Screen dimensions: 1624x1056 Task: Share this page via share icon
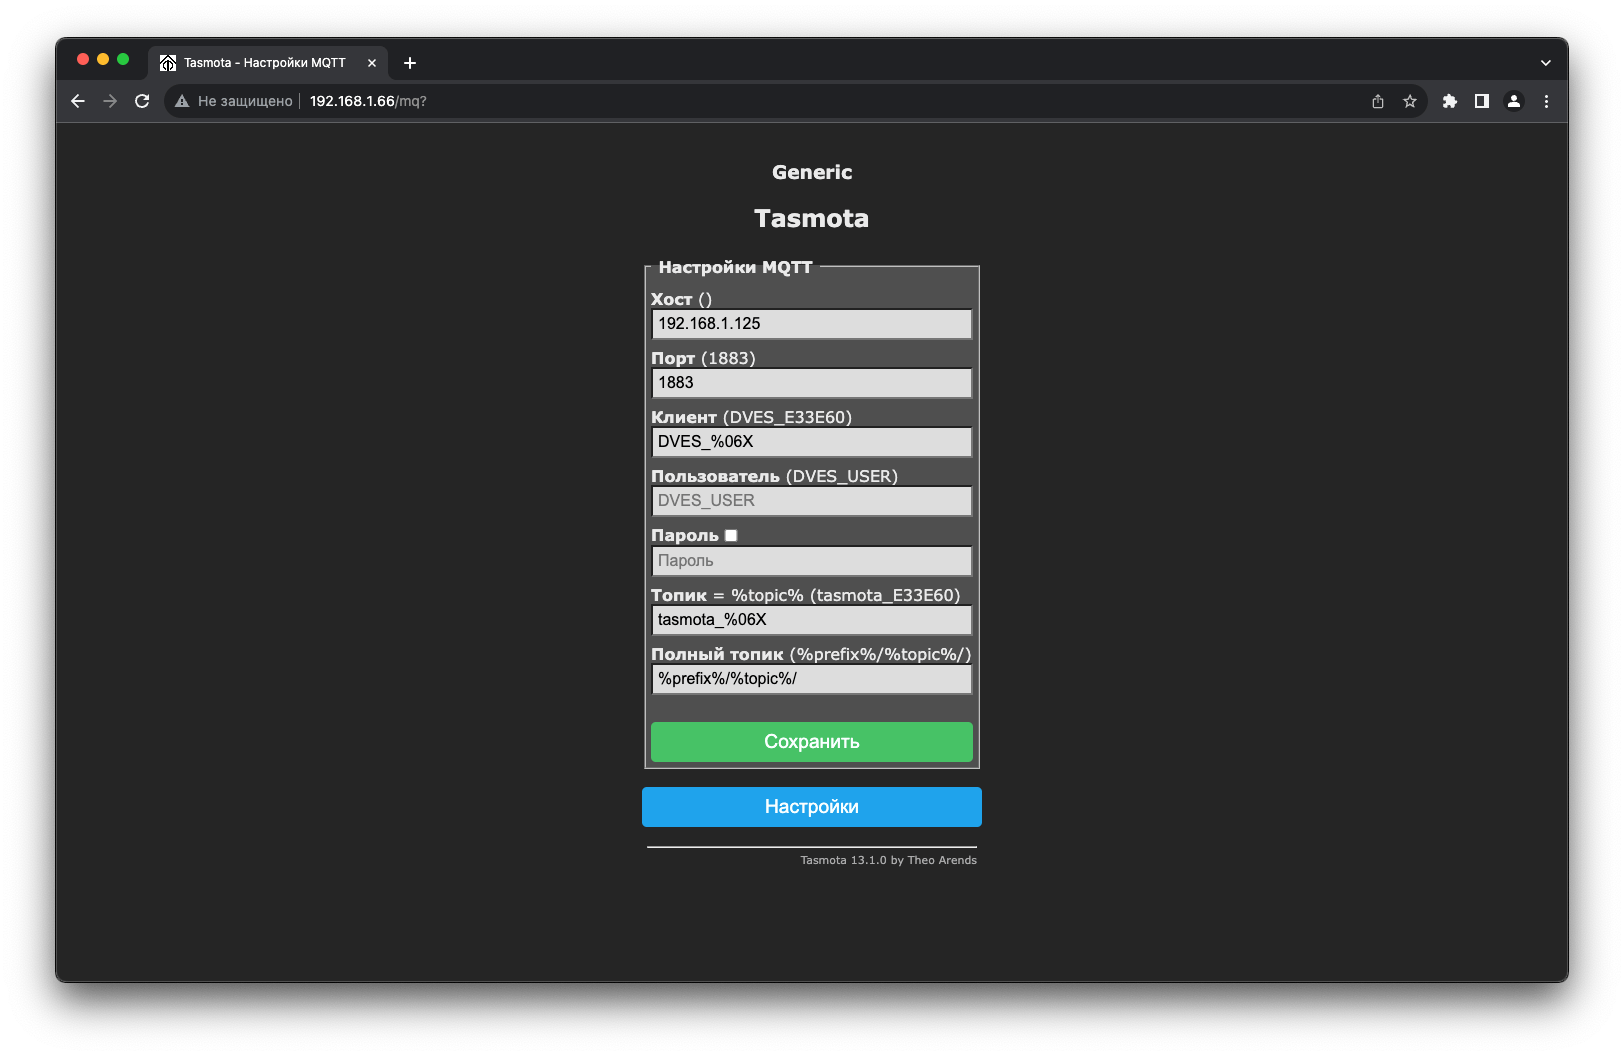[1378, 101]
